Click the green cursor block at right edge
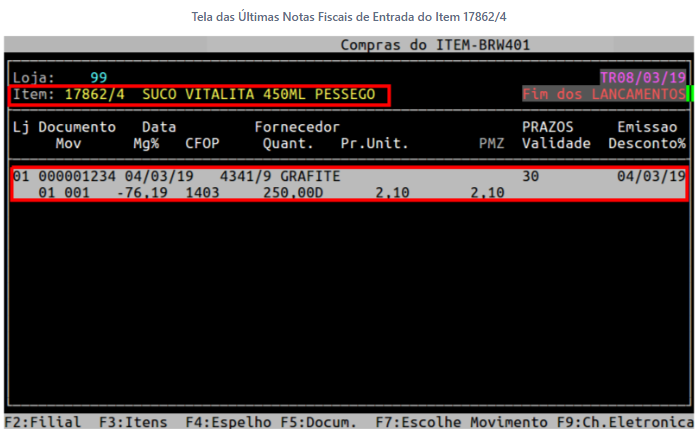The width and height of the screenshot is (699, 431). click(x=690, y=94)
